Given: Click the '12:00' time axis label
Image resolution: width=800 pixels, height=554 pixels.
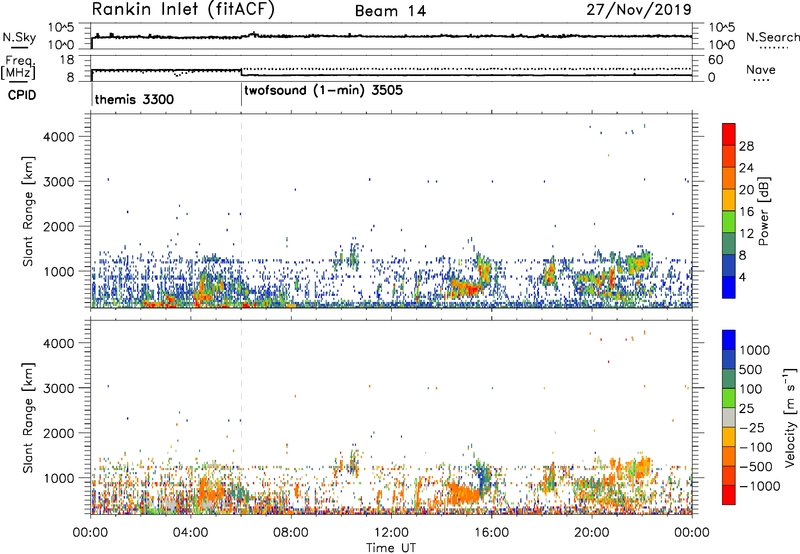Looking at the screenshot, I should 391,533.
